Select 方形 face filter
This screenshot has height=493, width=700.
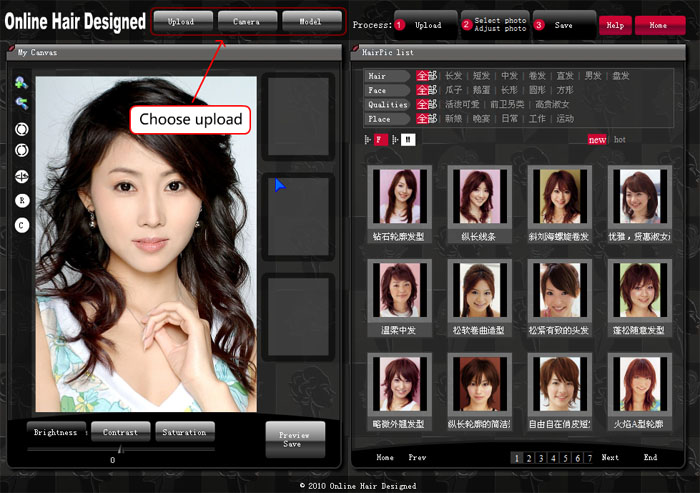click(x=565, y=90)
